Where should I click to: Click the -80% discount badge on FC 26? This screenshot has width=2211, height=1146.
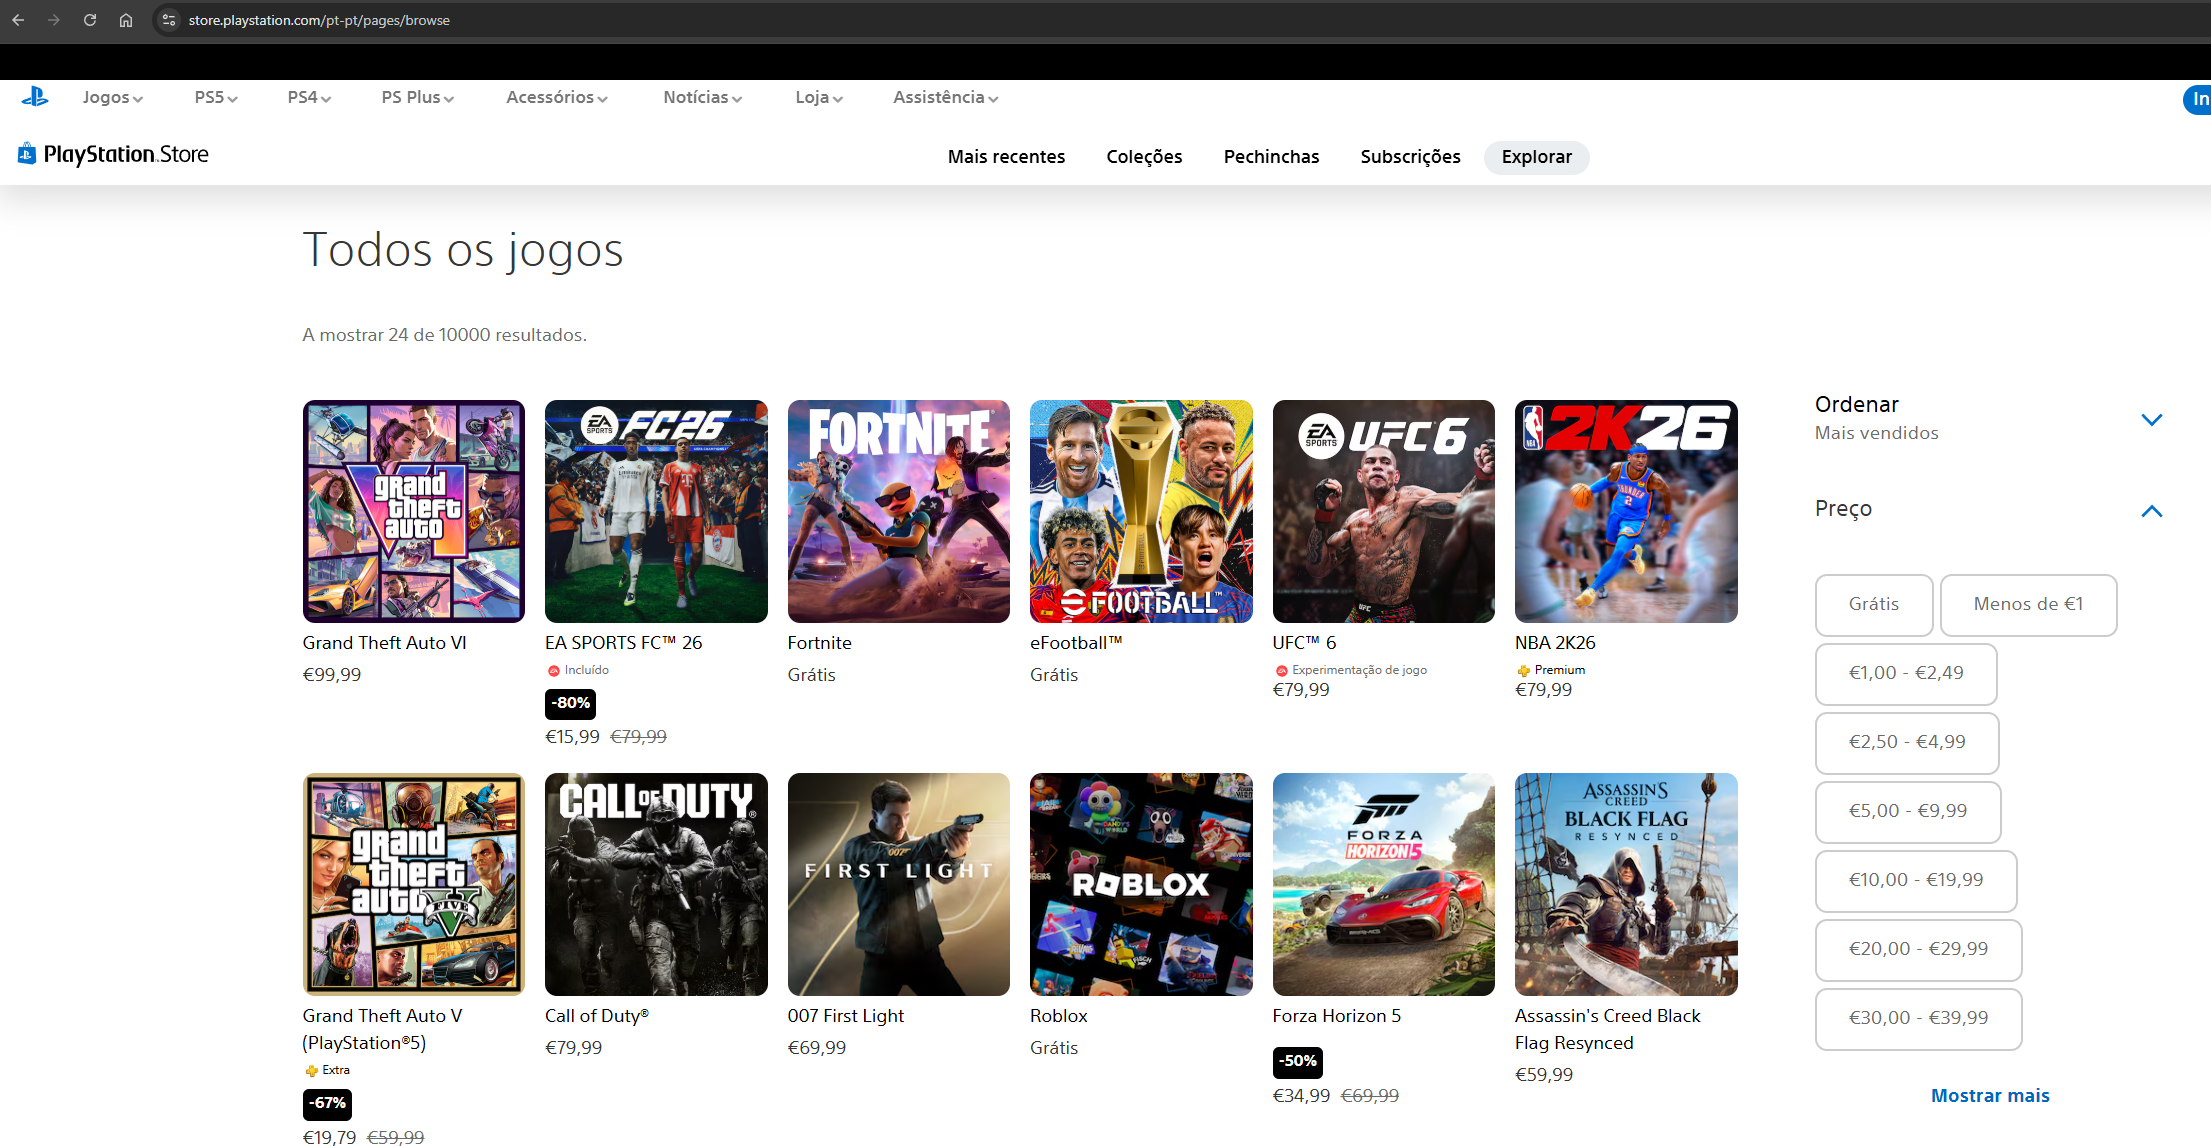[x=570, y=703]
